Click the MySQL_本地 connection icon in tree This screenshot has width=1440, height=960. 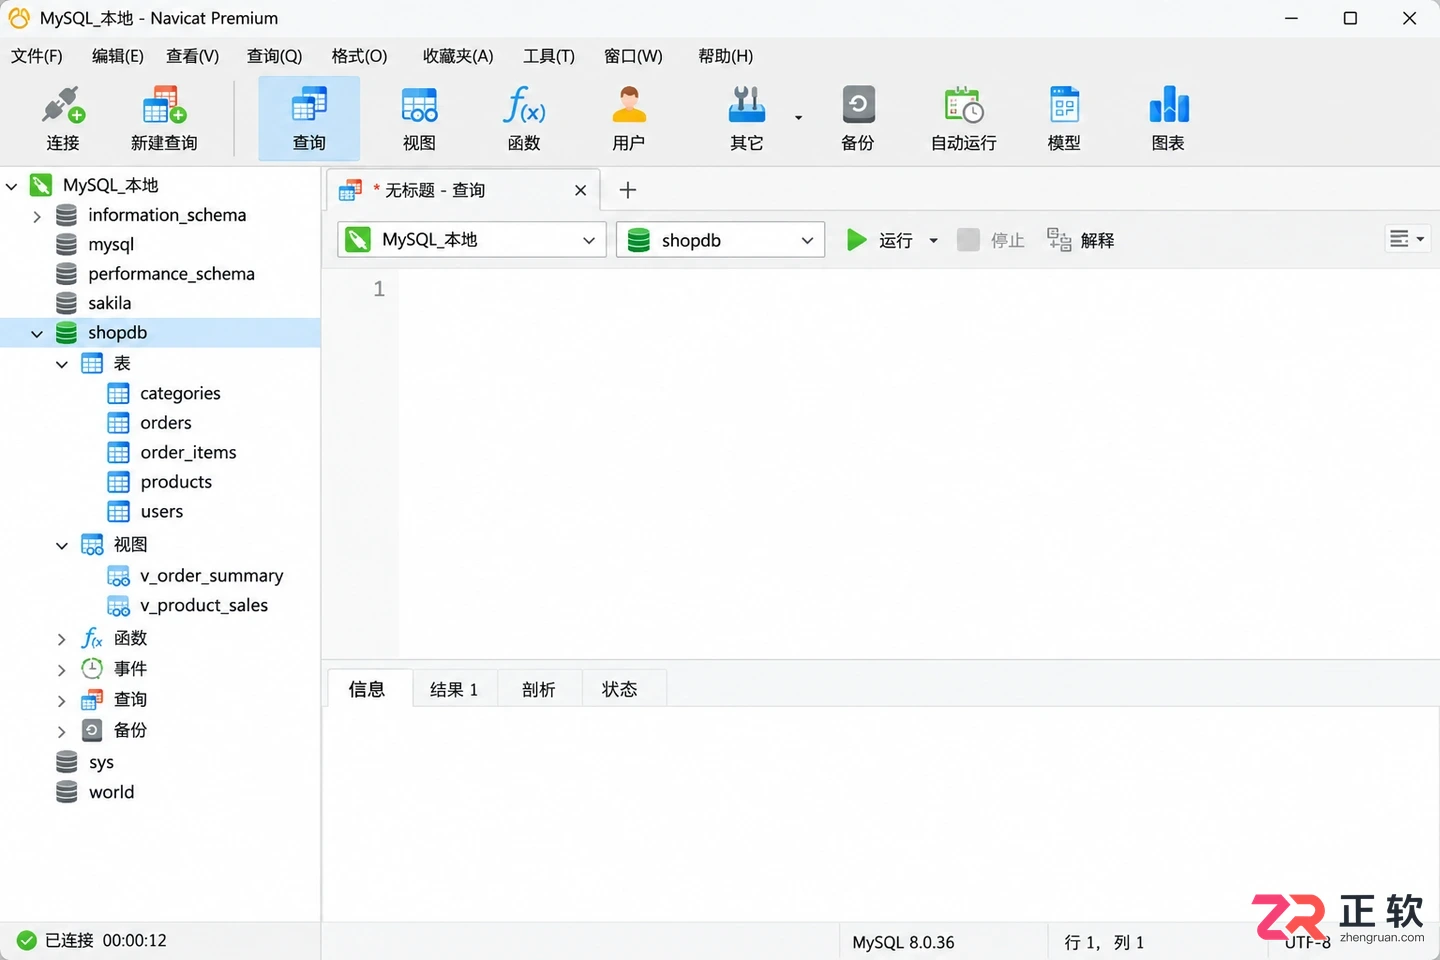pyautogui.click(x=41, y=185)
